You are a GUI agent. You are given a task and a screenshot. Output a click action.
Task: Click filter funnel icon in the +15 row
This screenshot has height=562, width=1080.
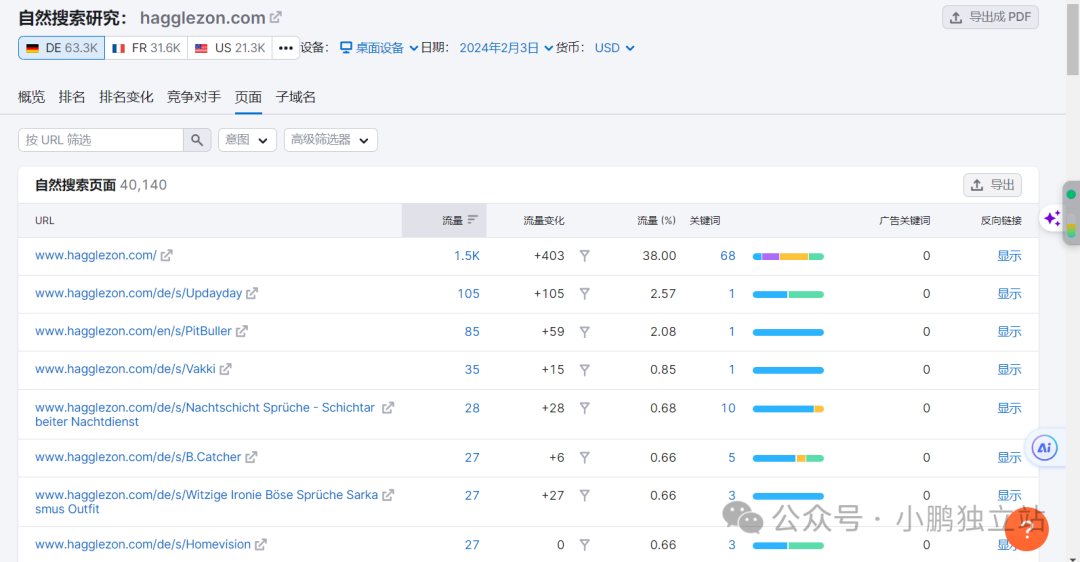(584, 369)
